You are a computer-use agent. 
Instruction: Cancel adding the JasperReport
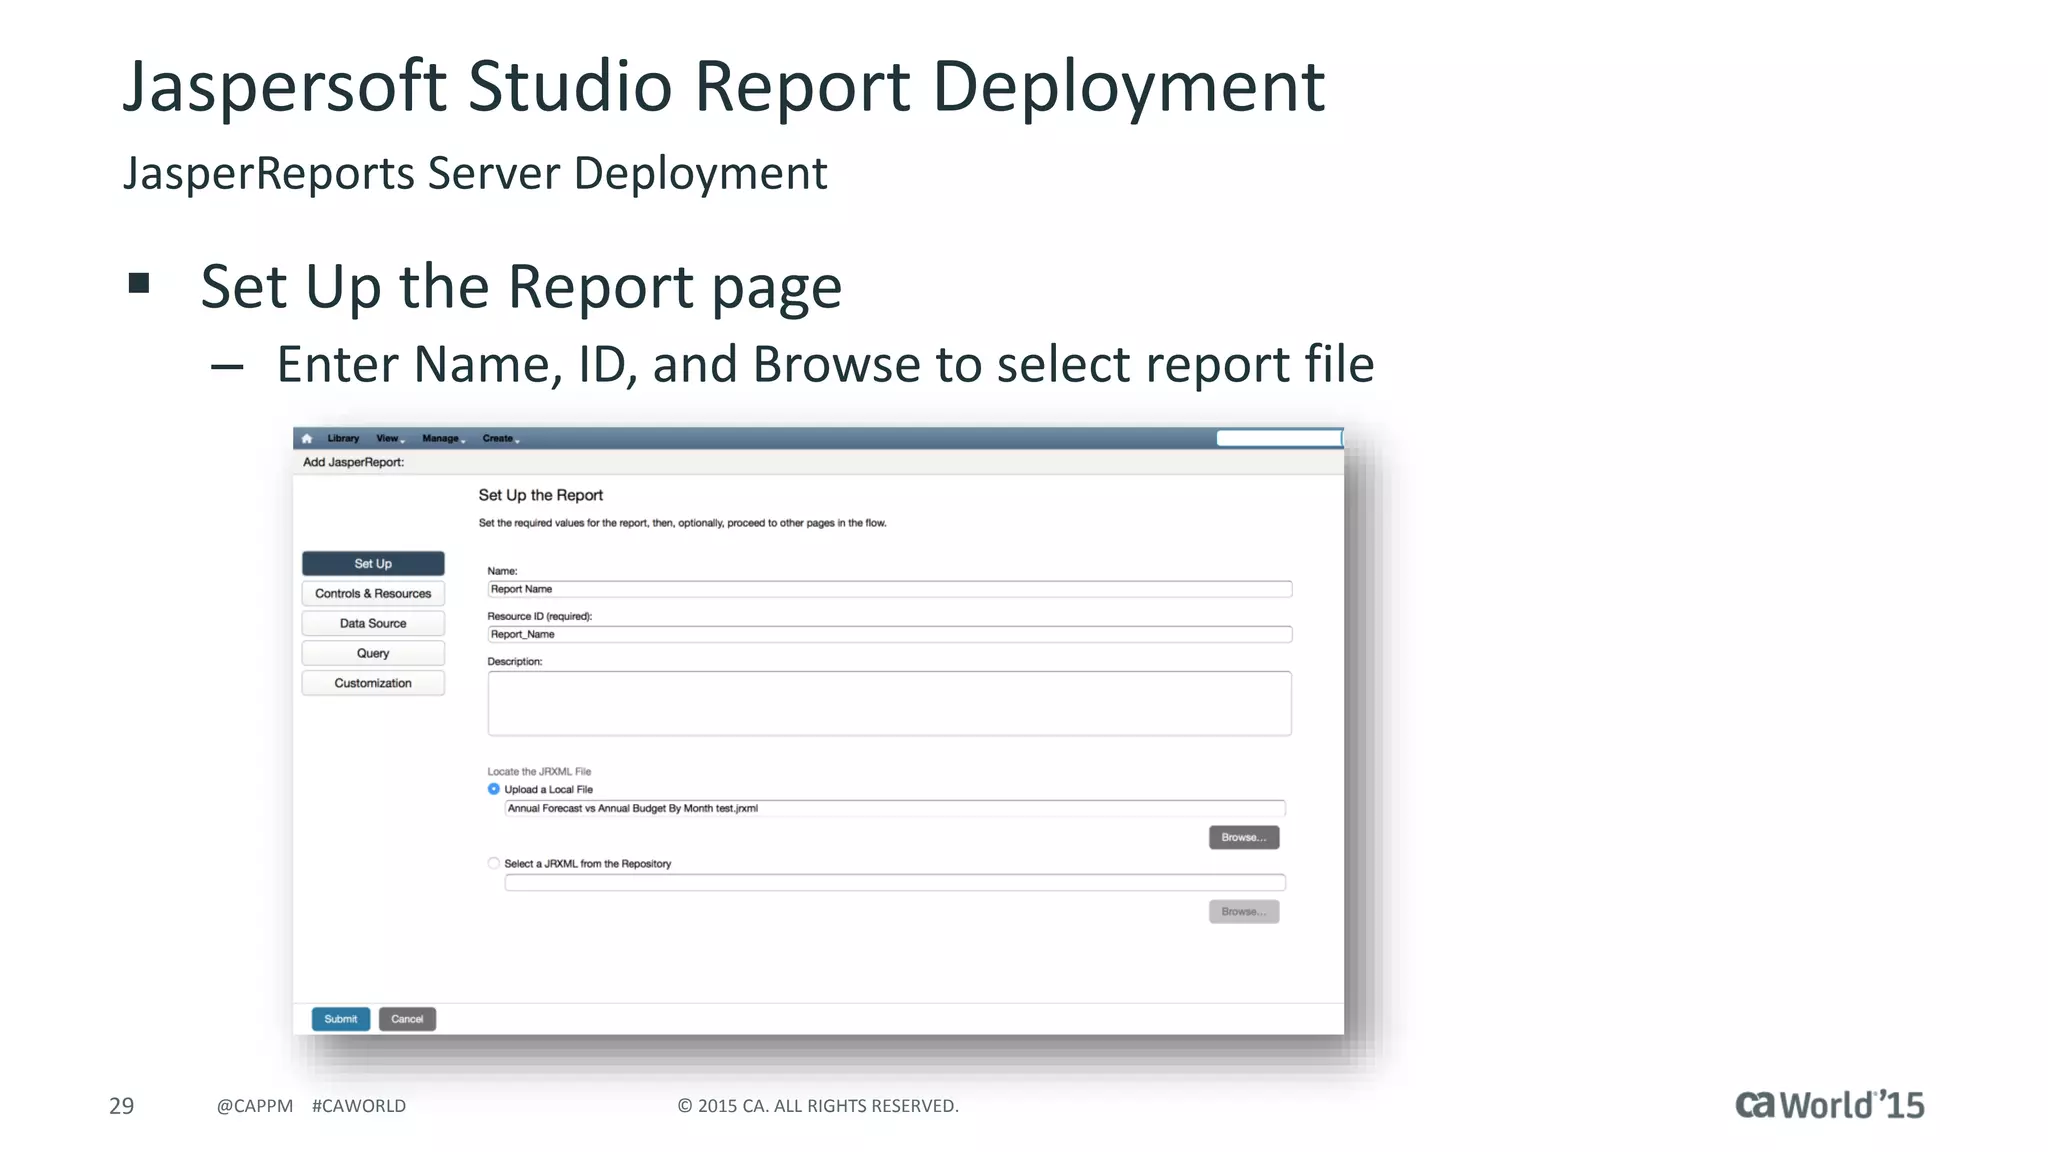pos(407,1019)
